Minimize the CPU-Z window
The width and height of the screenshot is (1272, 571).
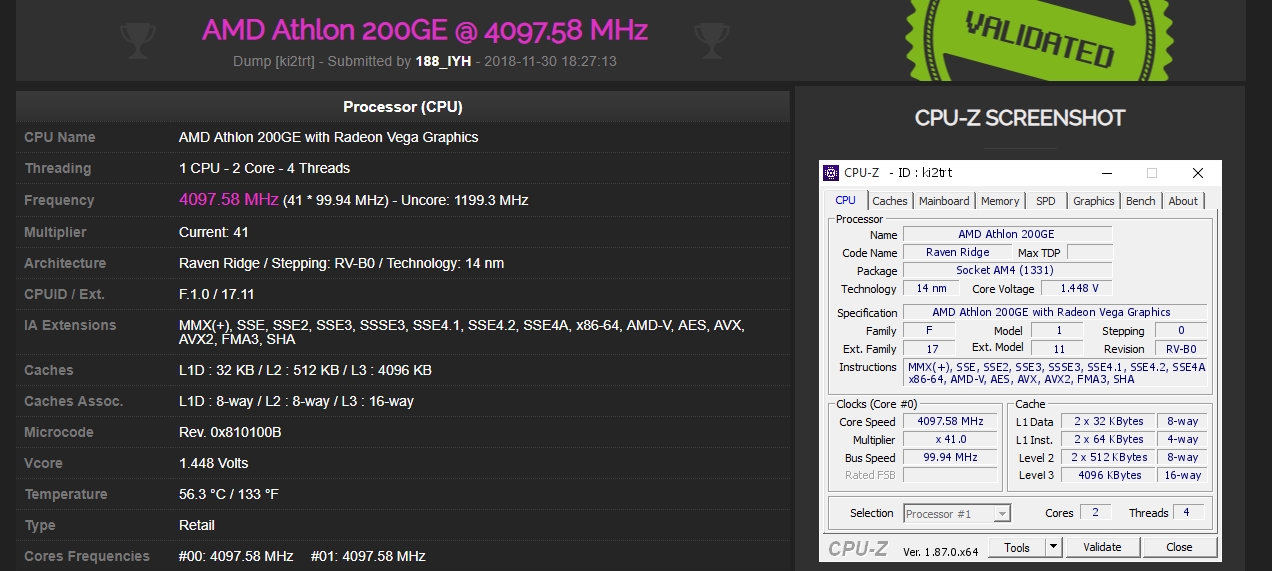coord(1106,173)
